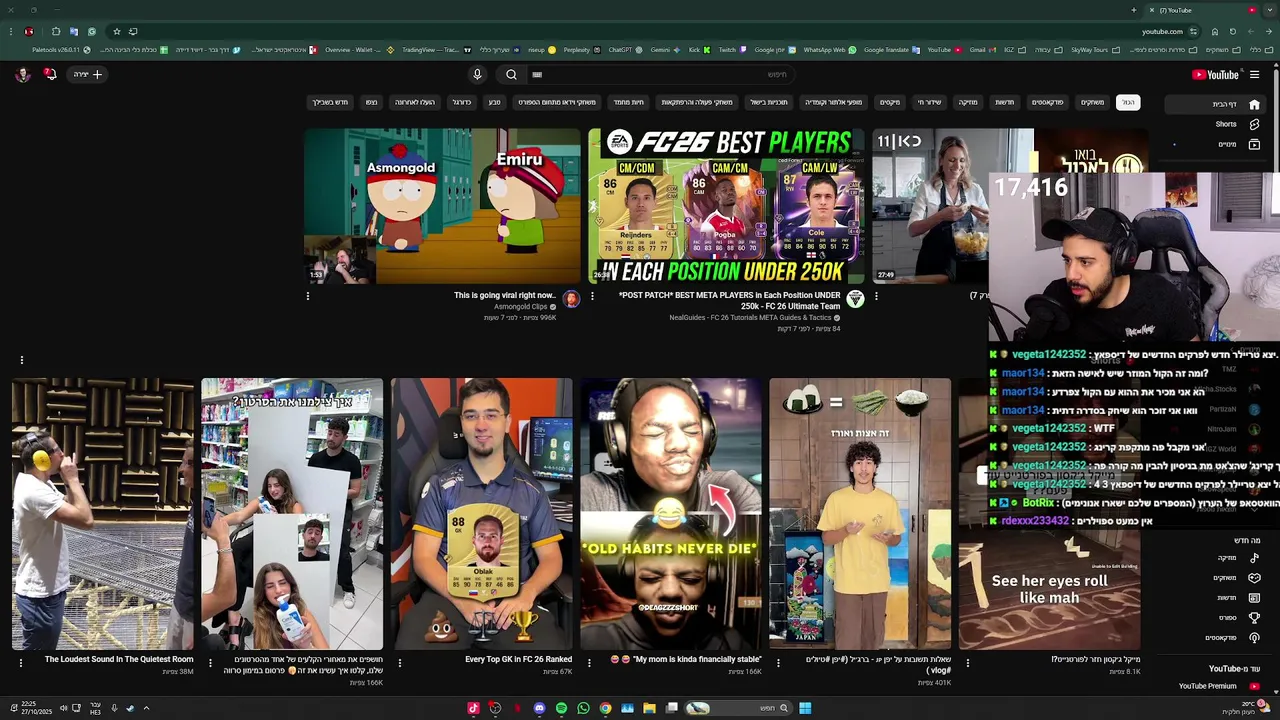Open options for "This is going viral" video

(x=308, y=296)
